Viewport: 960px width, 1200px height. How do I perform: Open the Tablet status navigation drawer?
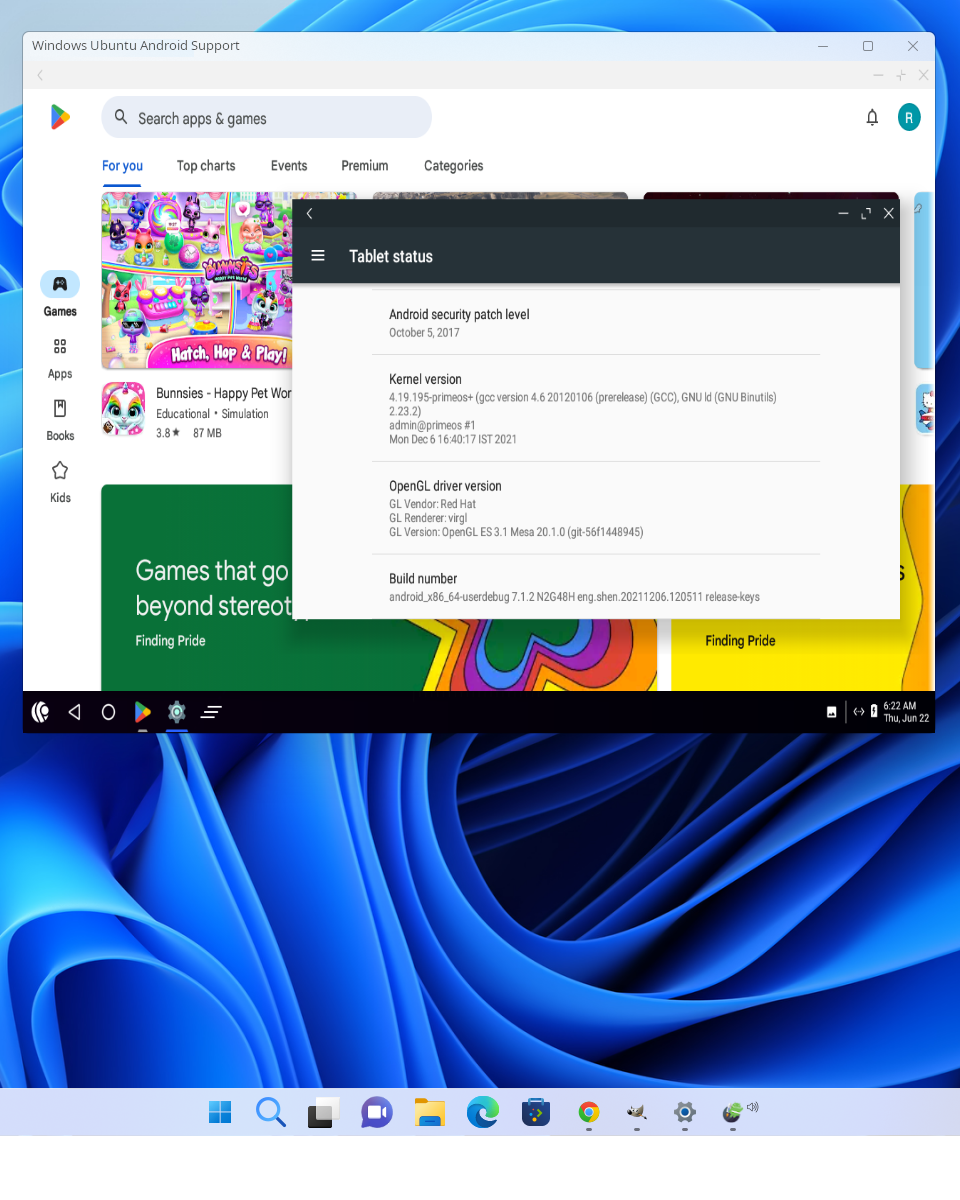(x=318, y=255)
